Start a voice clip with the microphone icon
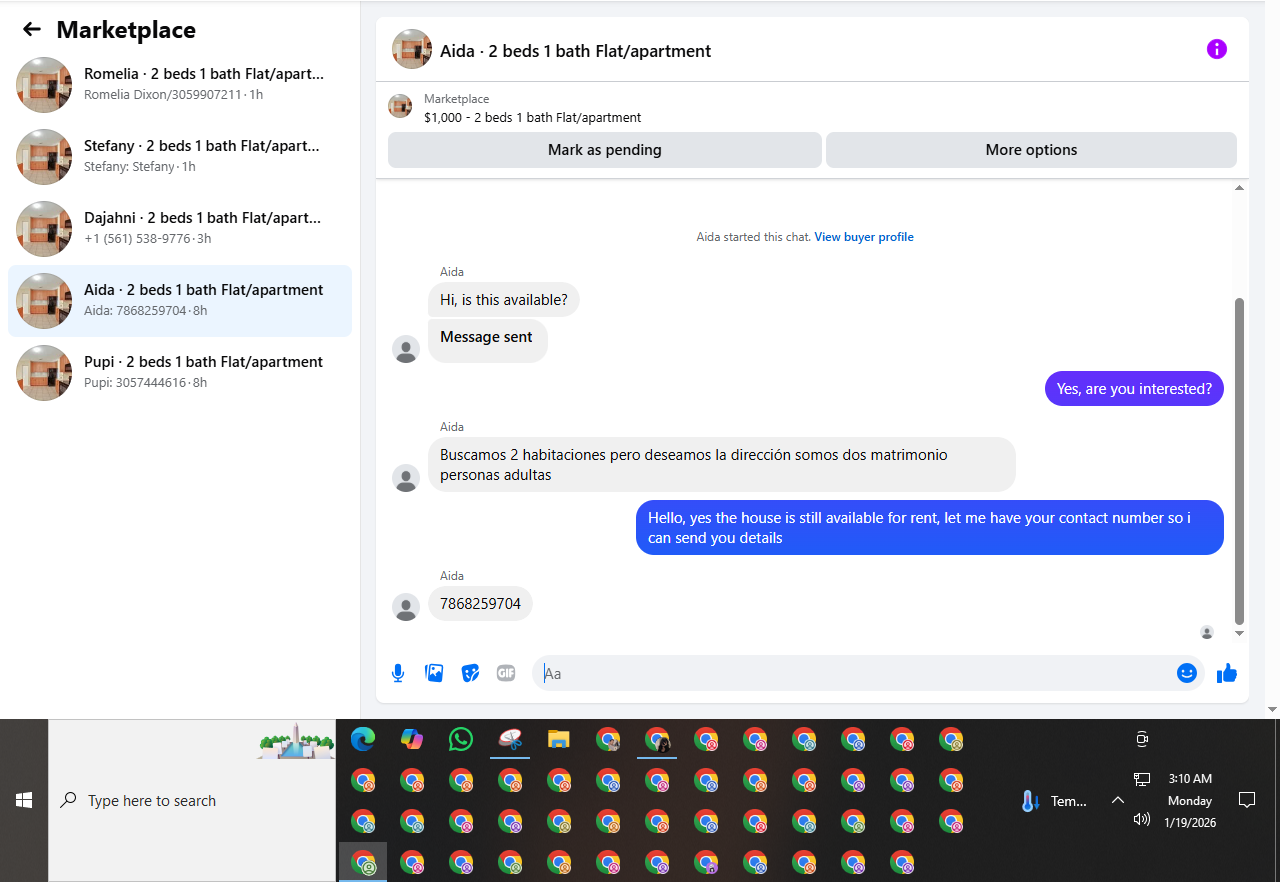This screenshot has height=882, width=1280. tap(398, 673)
